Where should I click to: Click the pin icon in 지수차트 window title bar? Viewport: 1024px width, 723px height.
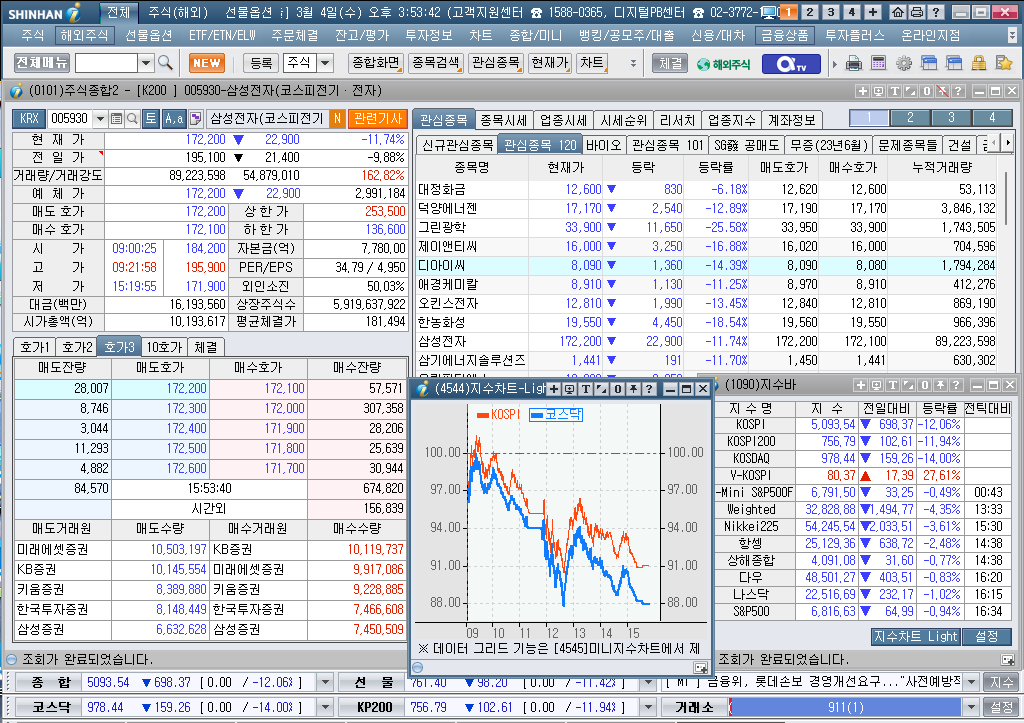point(633,389)
